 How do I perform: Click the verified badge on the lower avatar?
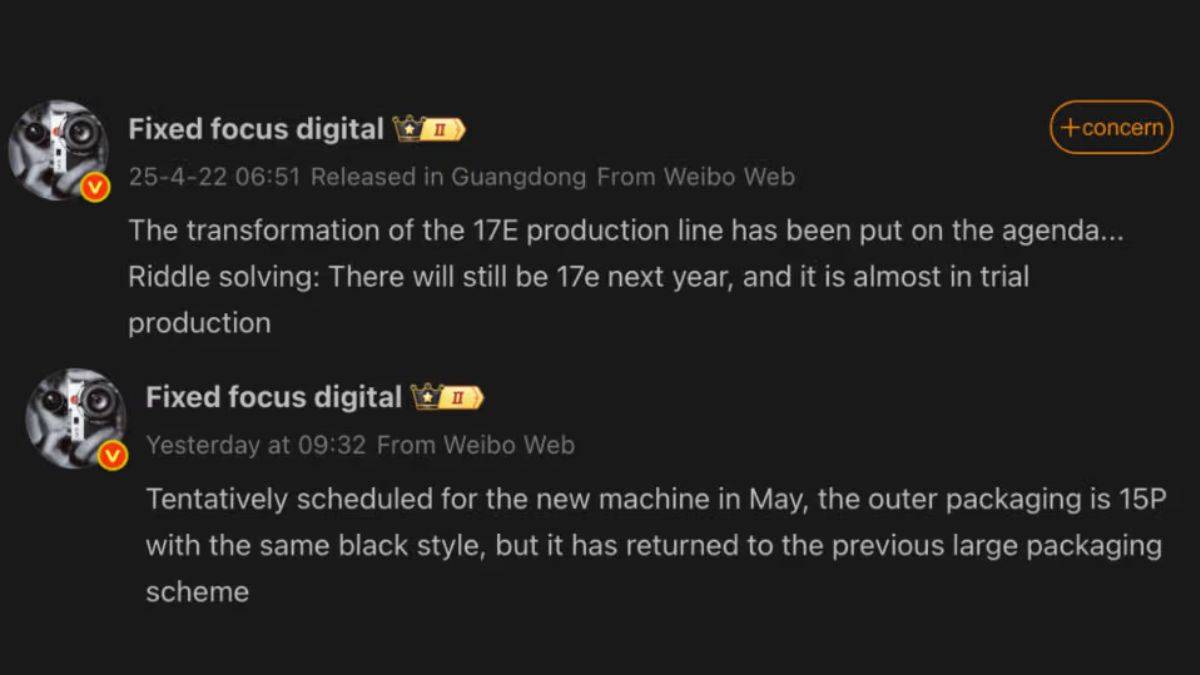coord(114,455)
